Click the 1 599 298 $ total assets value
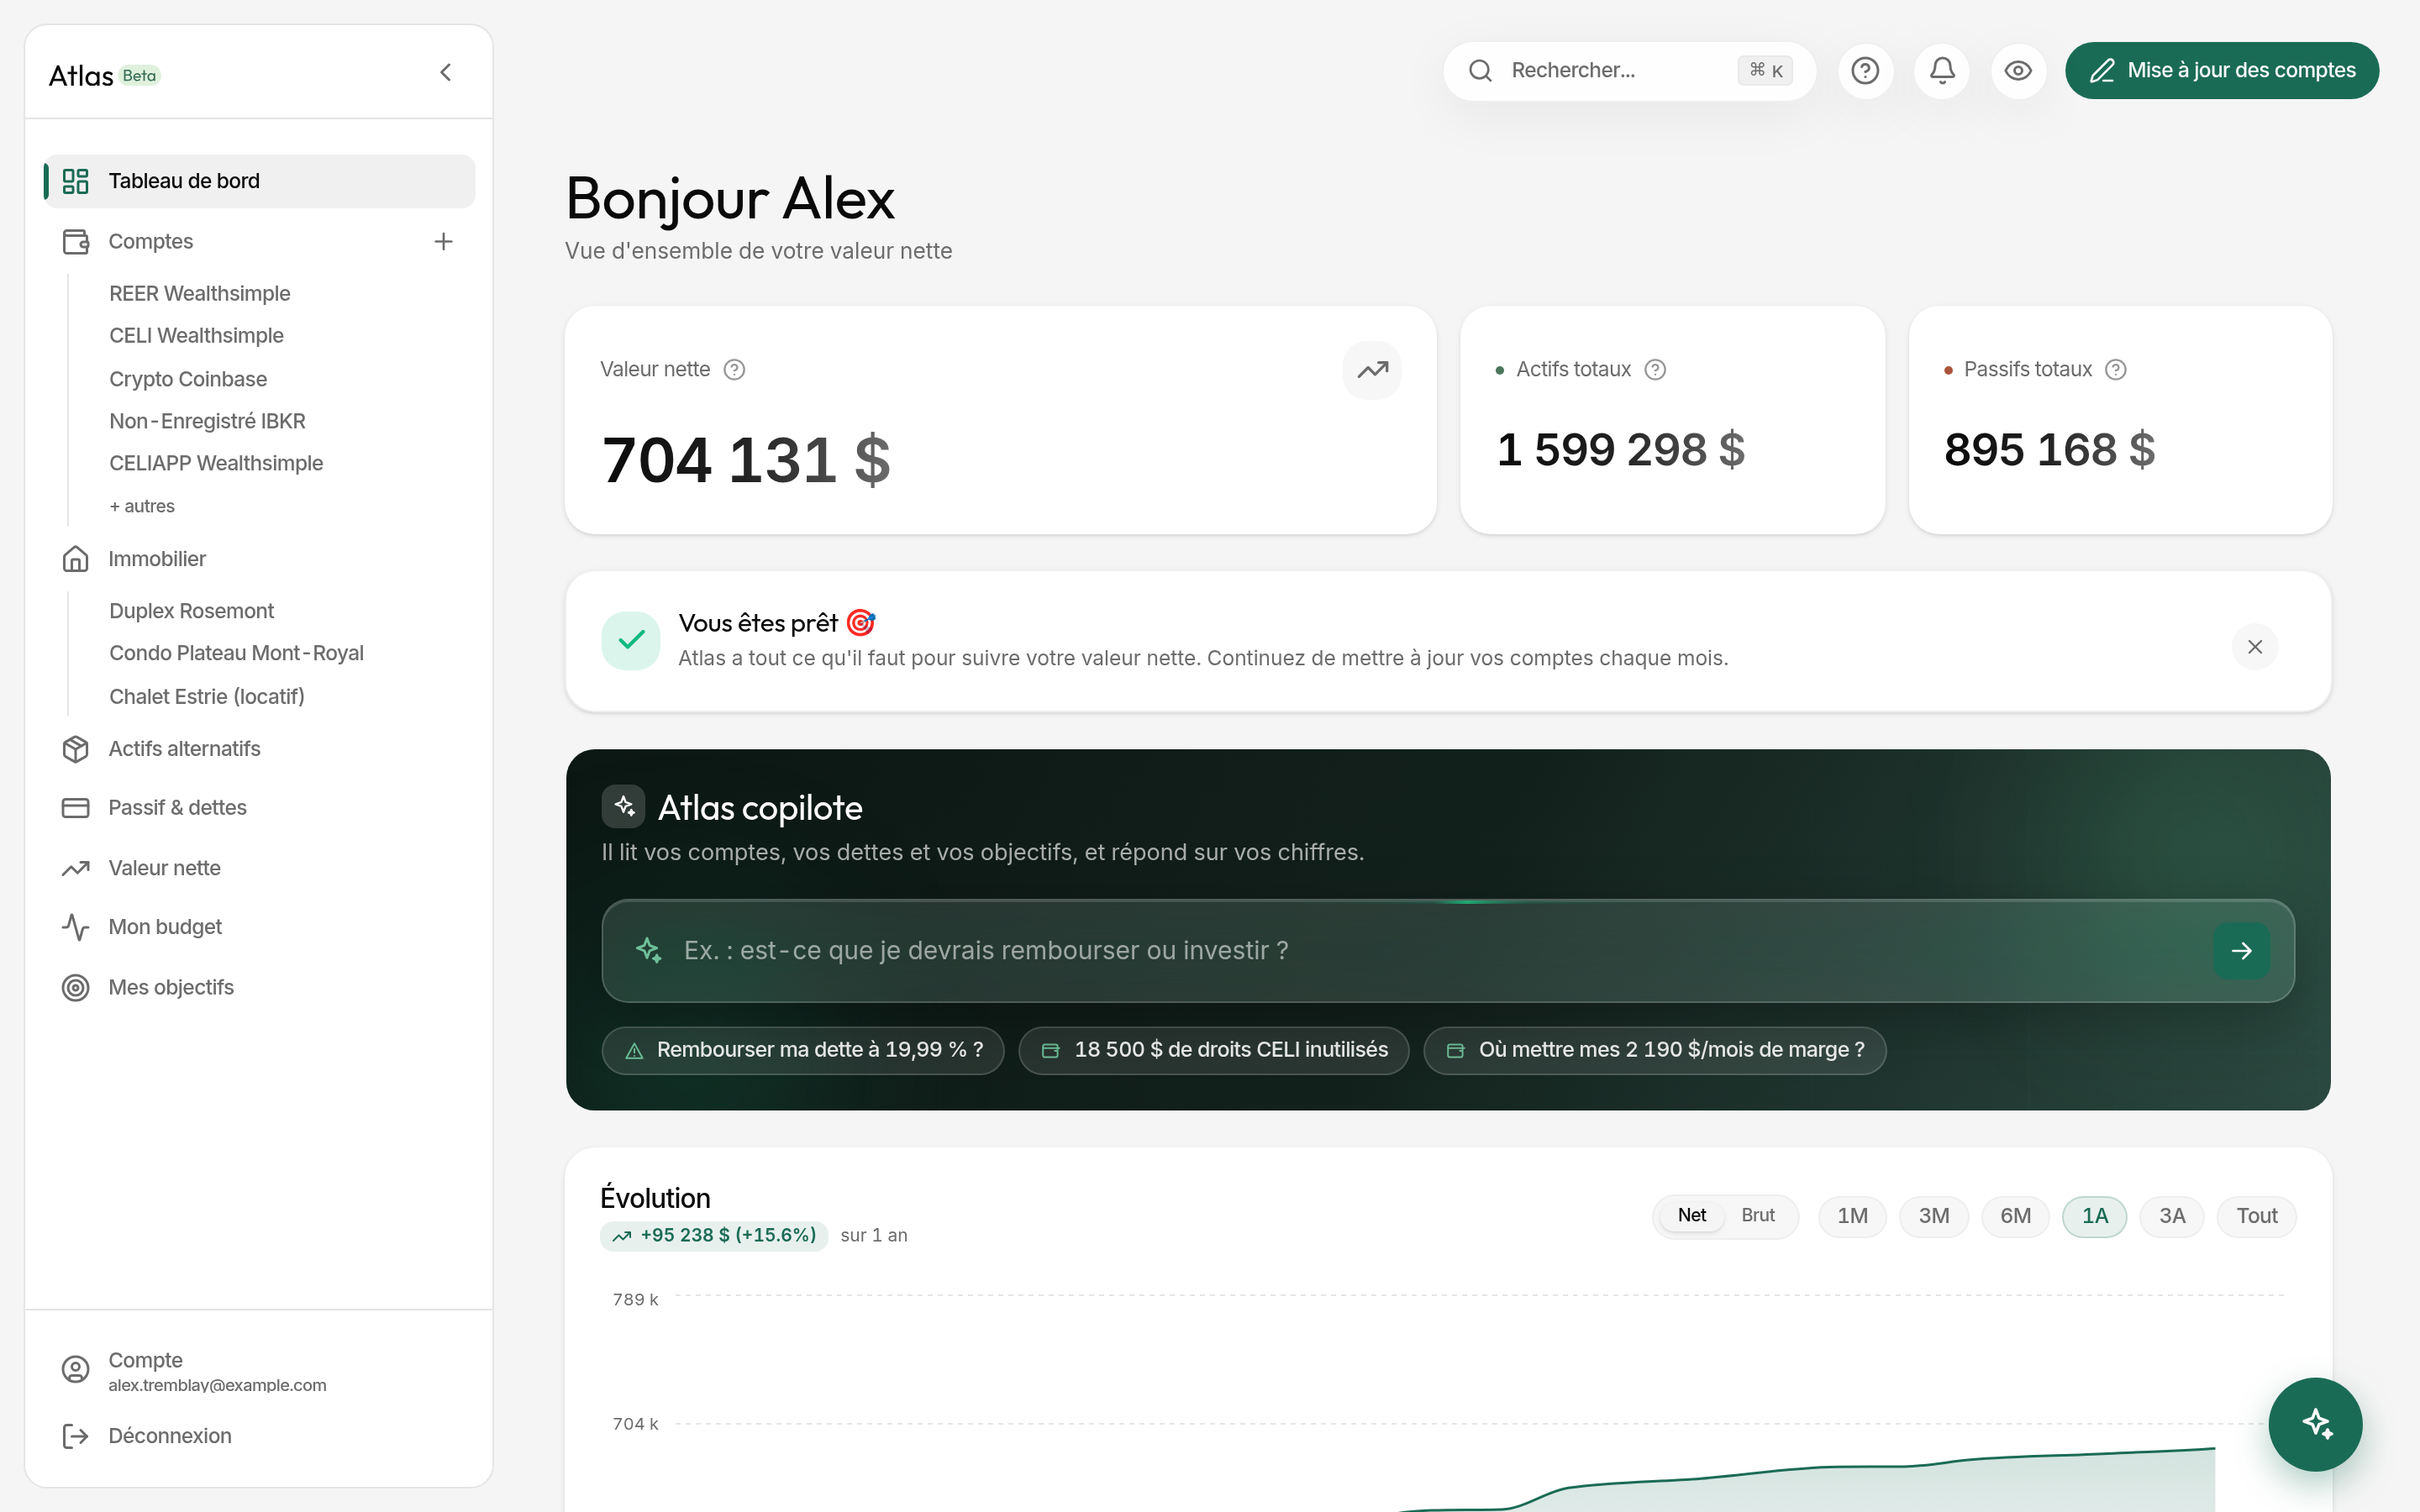 point(1621,450)
